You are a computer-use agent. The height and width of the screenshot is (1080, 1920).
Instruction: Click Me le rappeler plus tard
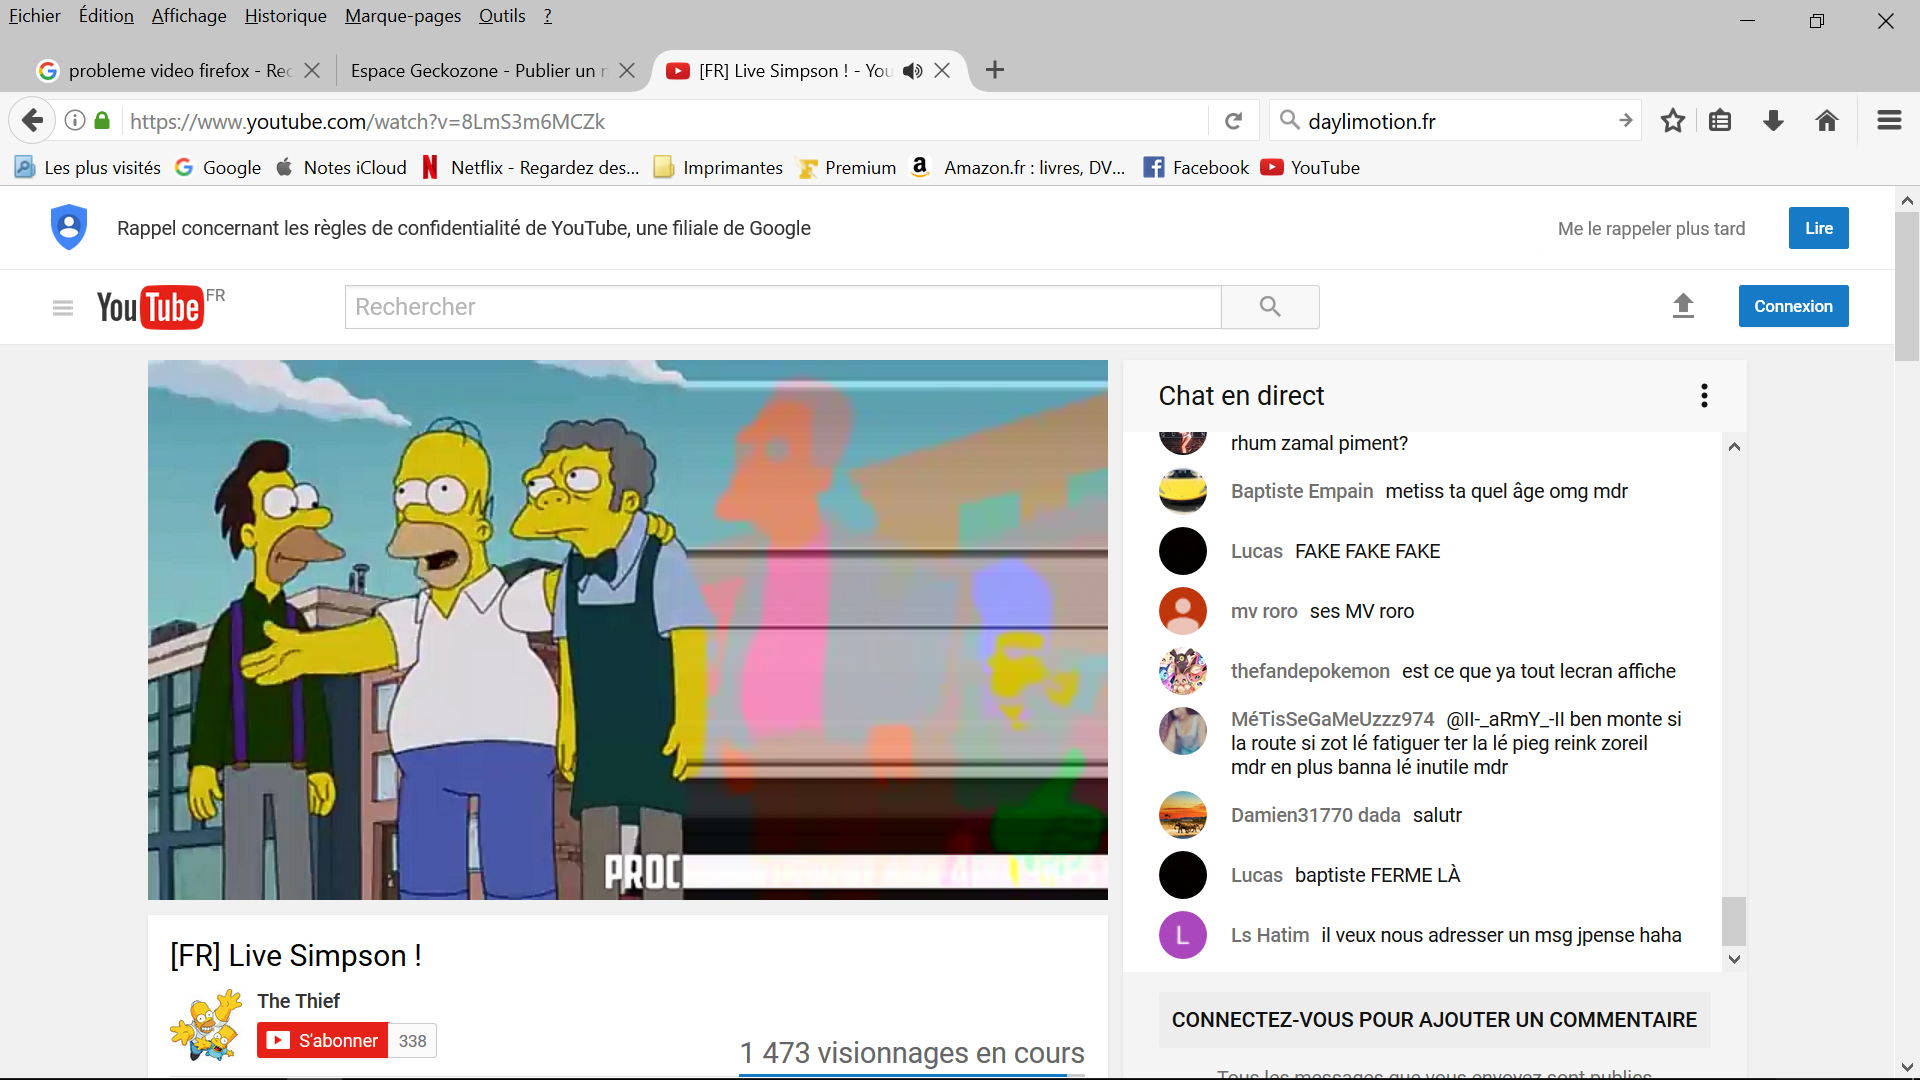point(1651,229)
